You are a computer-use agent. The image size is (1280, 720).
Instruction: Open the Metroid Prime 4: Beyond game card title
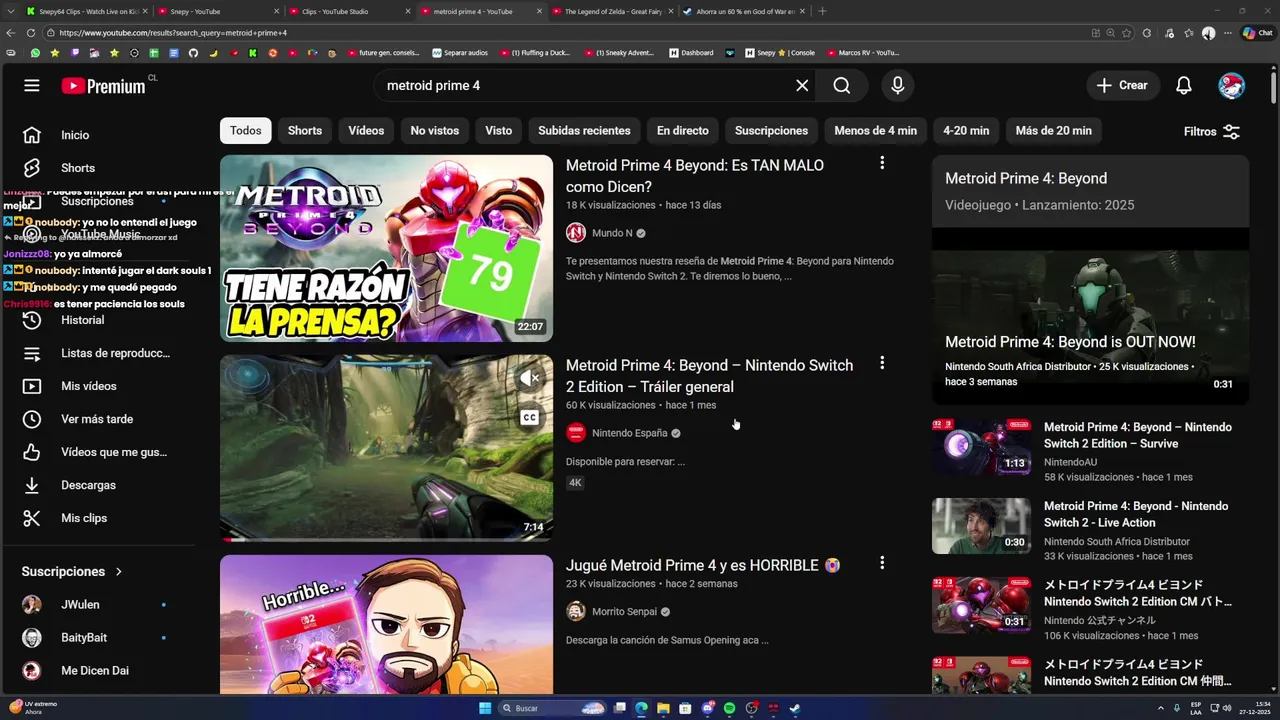point(1026,179)
